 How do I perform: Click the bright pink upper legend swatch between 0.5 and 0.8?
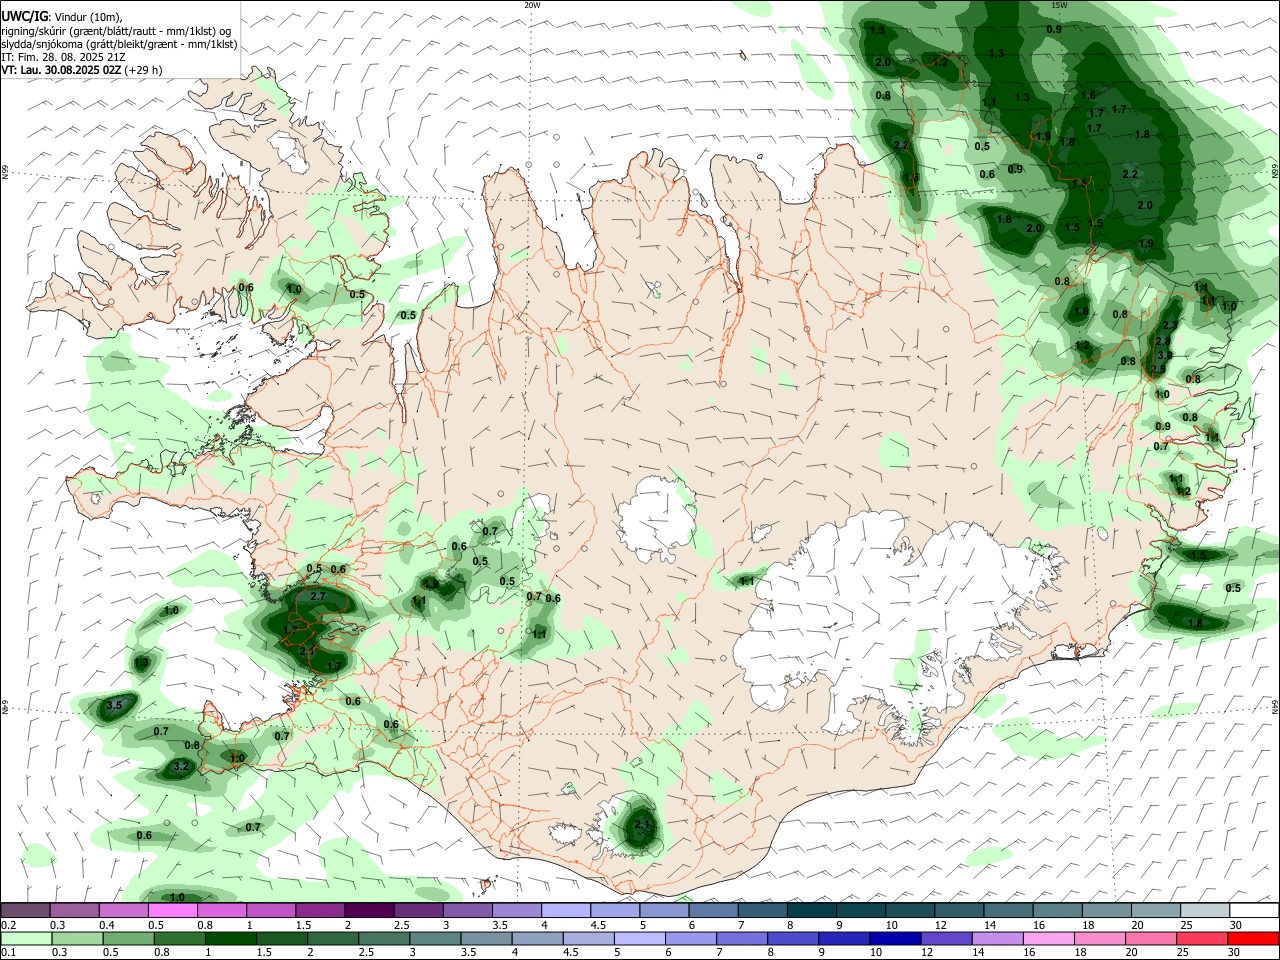pos(173,911)
